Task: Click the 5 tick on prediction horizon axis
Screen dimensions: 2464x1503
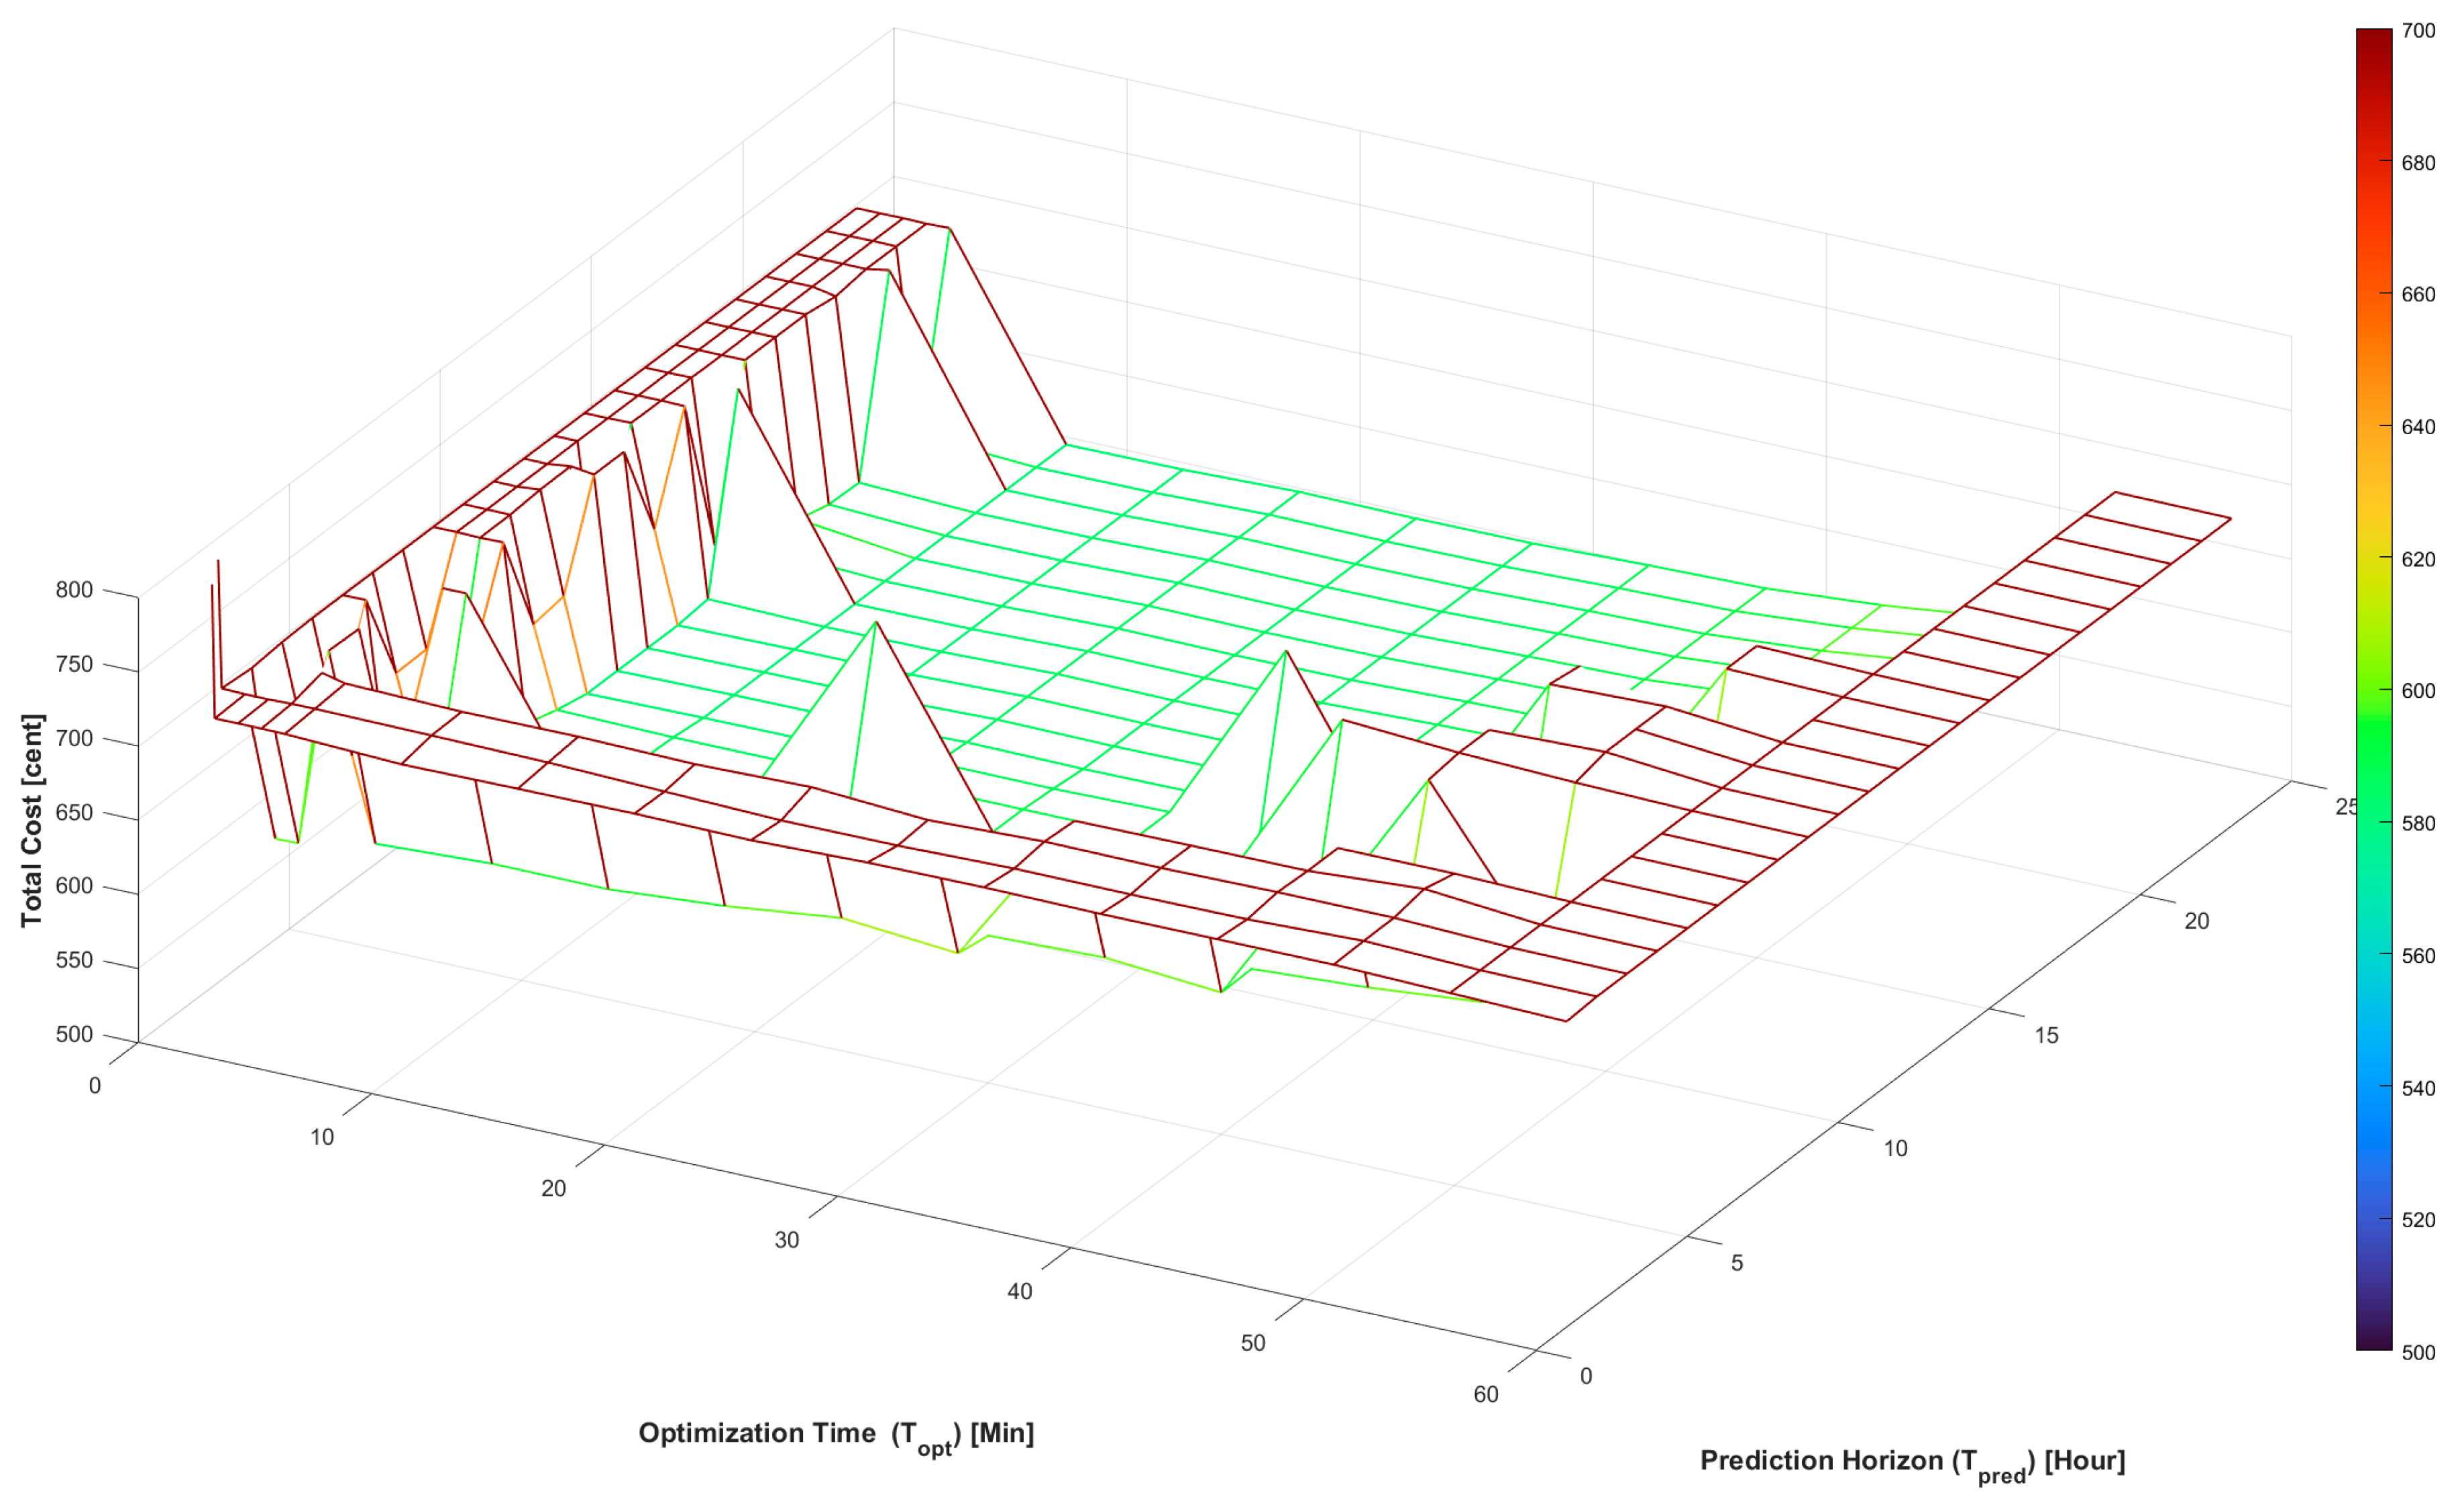Action: [1737, 1263]
